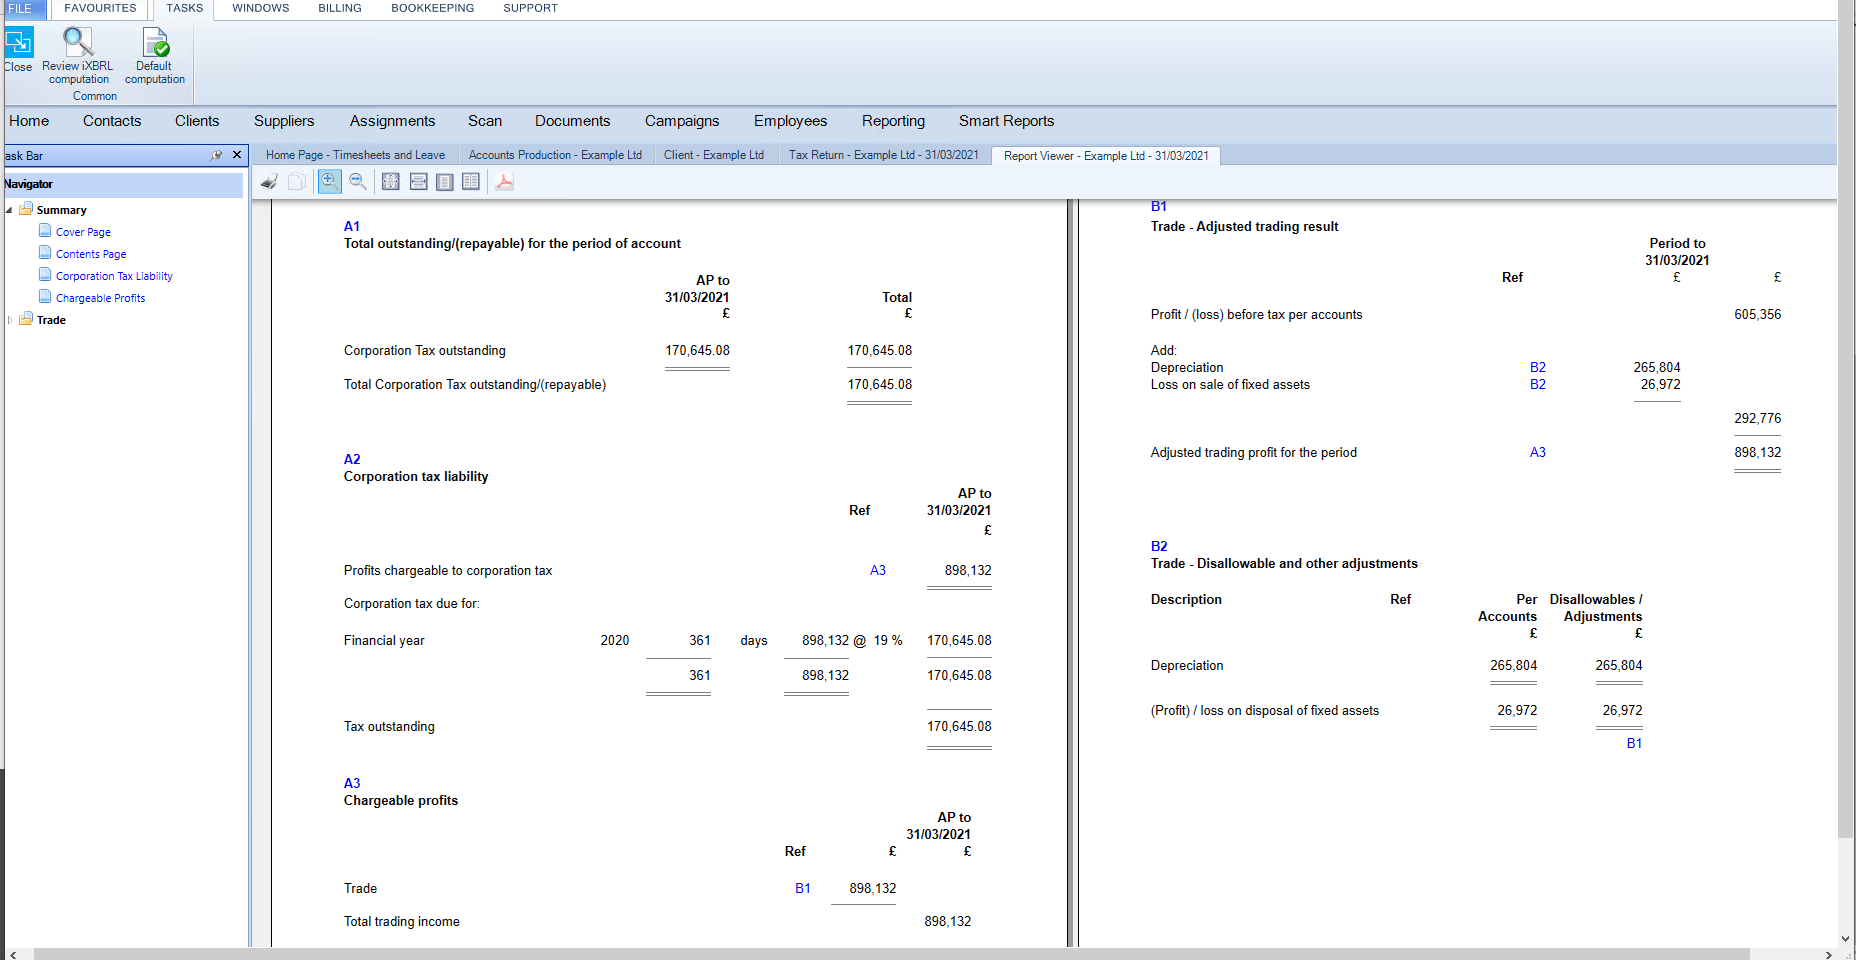Image resolution: width=1856 pixels, height=960 pixels.
Task: Open the BOOKKEEPING ribbon tab
Action: pyautogui.click(x=433, y=8)
